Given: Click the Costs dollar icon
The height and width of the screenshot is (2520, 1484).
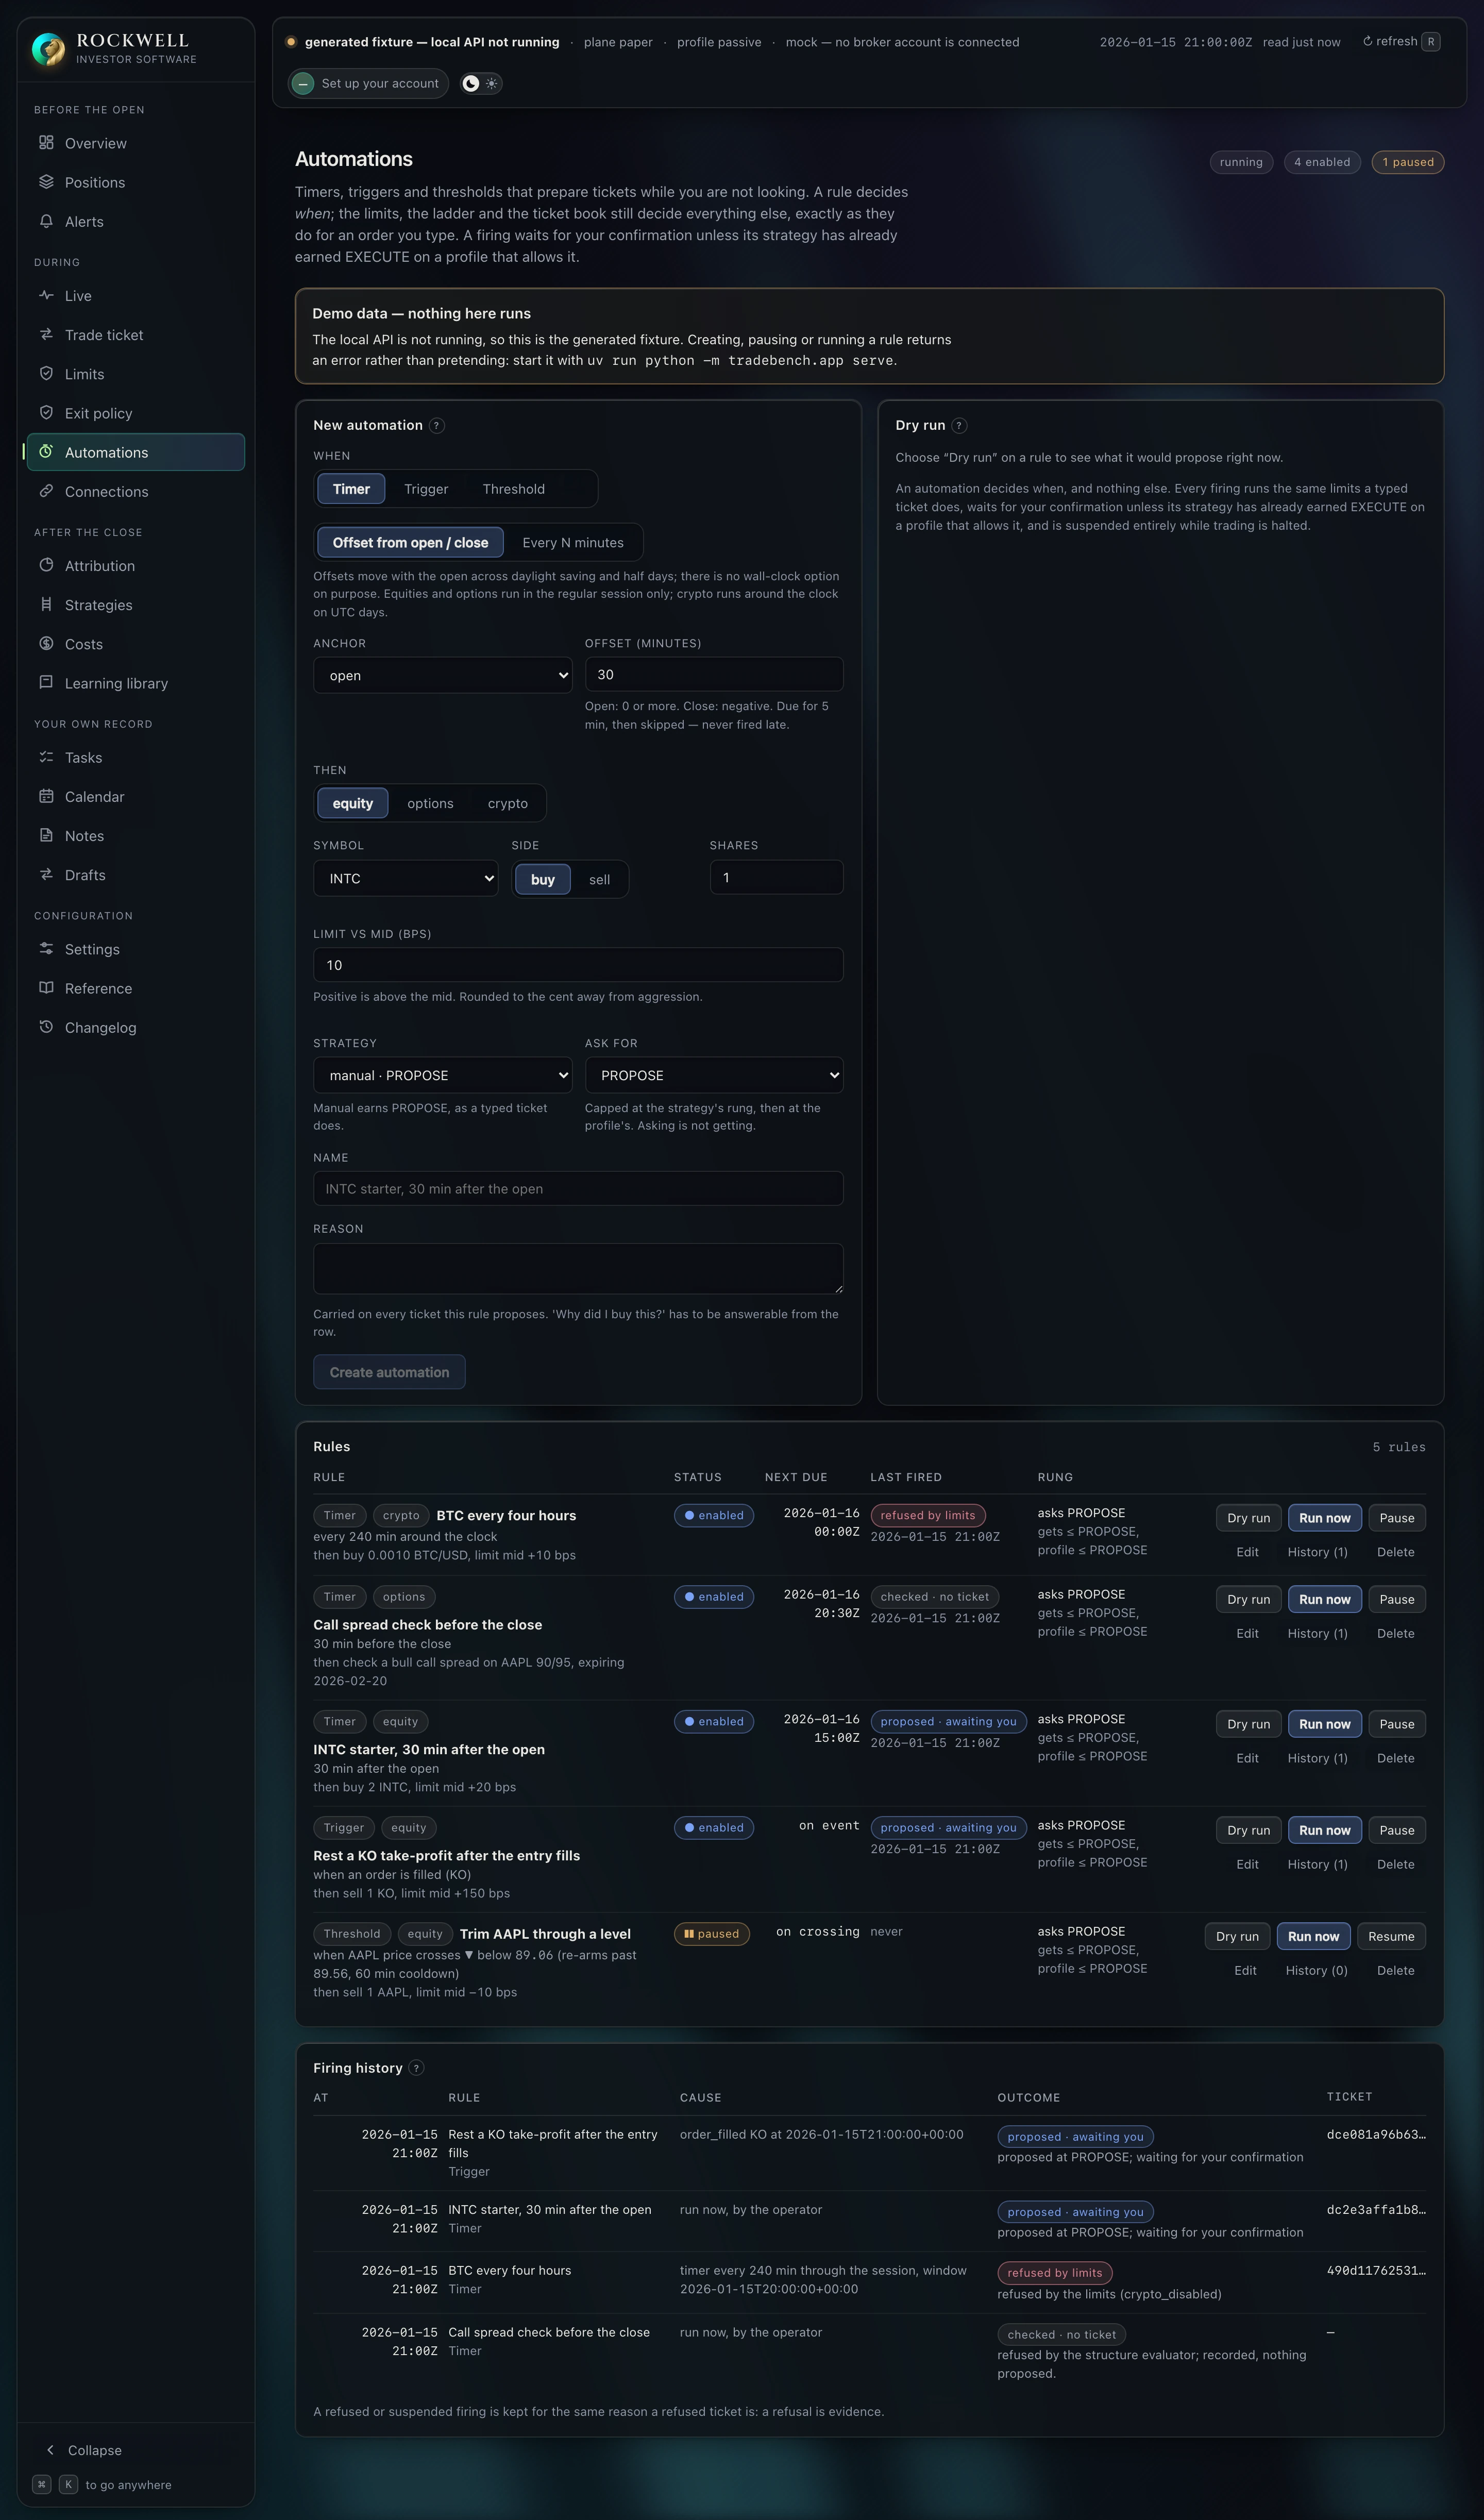Looking at the screenshot, I should [x=46, y=643].
